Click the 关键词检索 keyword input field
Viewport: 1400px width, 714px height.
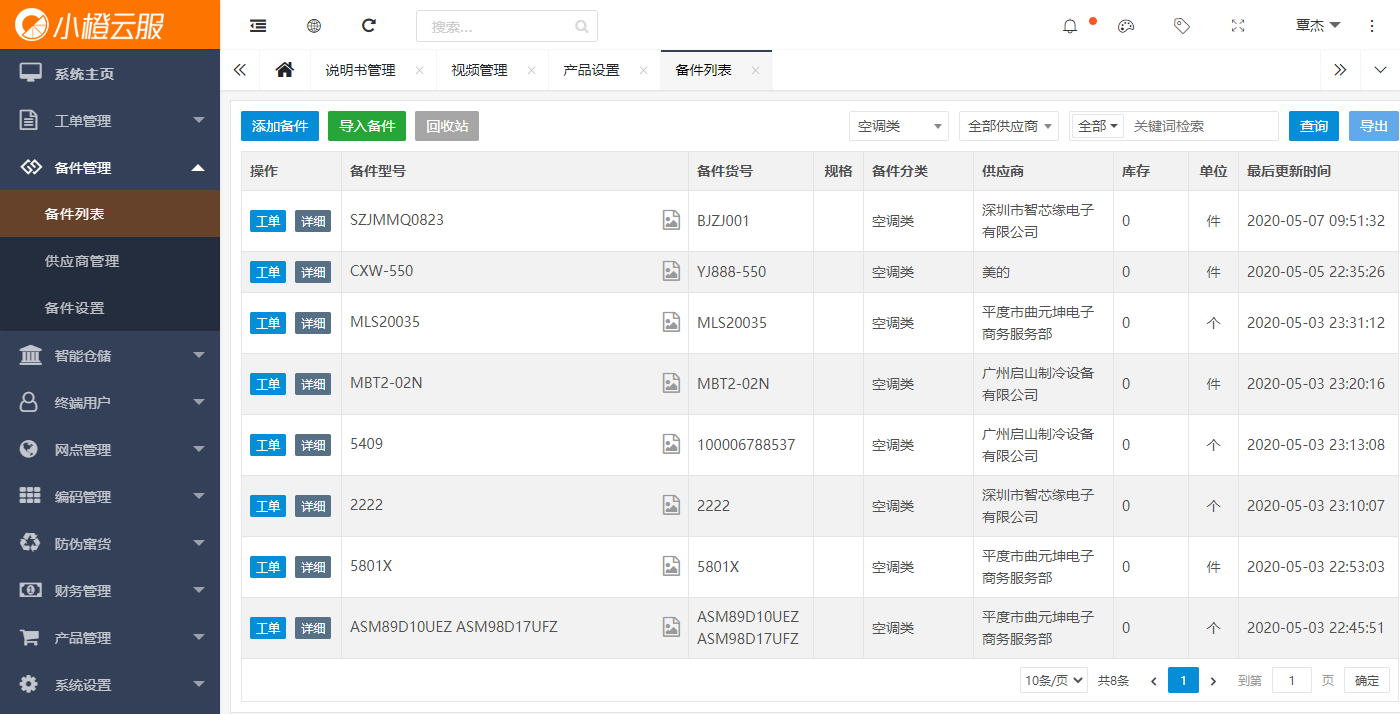1202,126
